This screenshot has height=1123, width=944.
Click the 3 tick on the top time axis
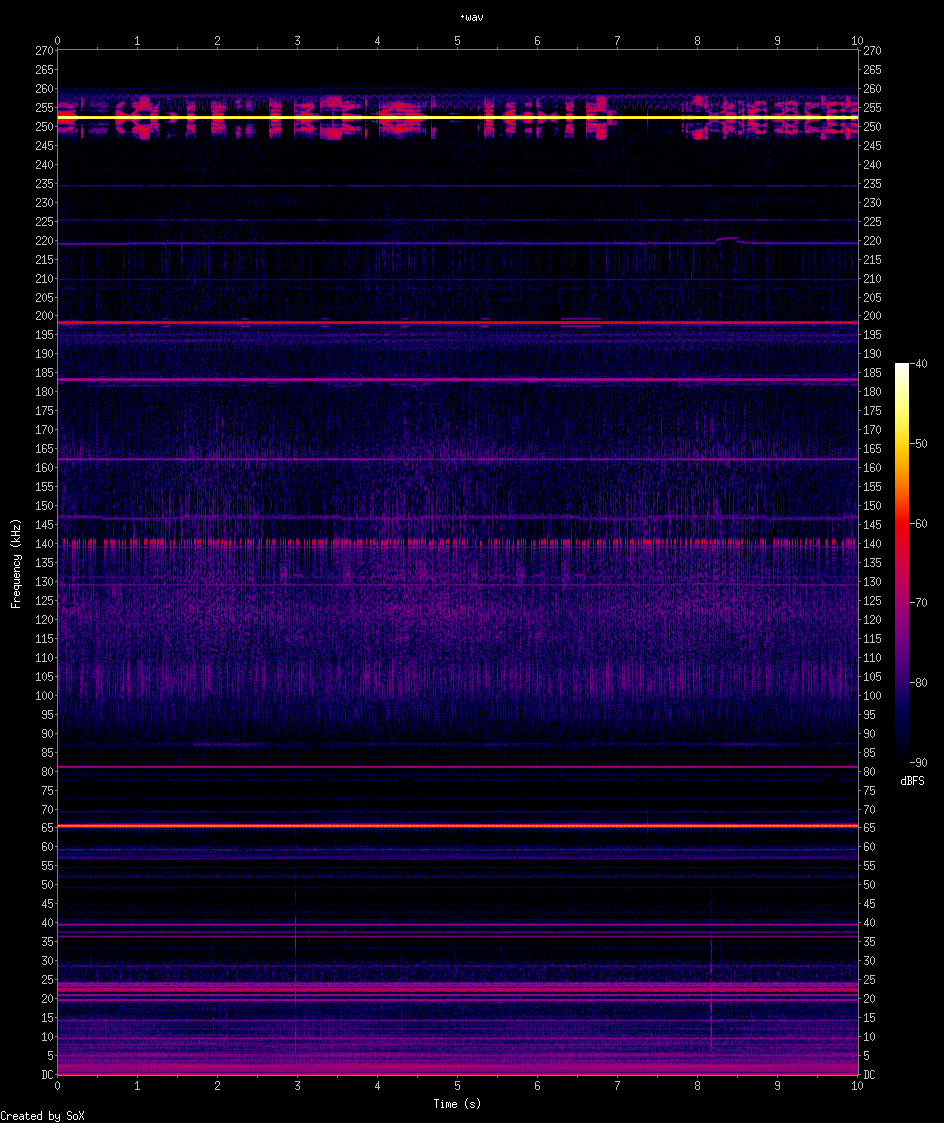(297, 41)
